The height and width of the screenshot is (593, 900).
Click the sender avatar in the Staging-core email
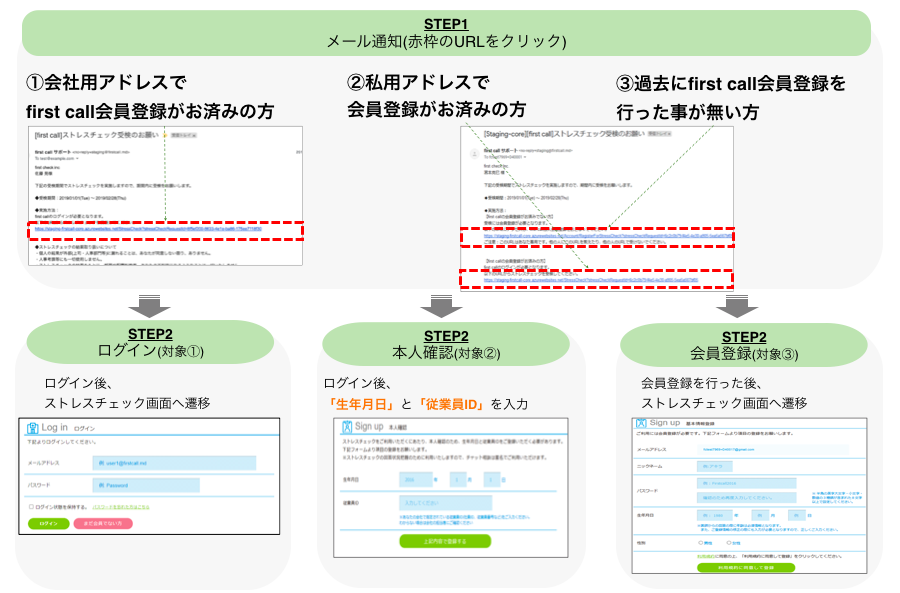coord(475,153)
